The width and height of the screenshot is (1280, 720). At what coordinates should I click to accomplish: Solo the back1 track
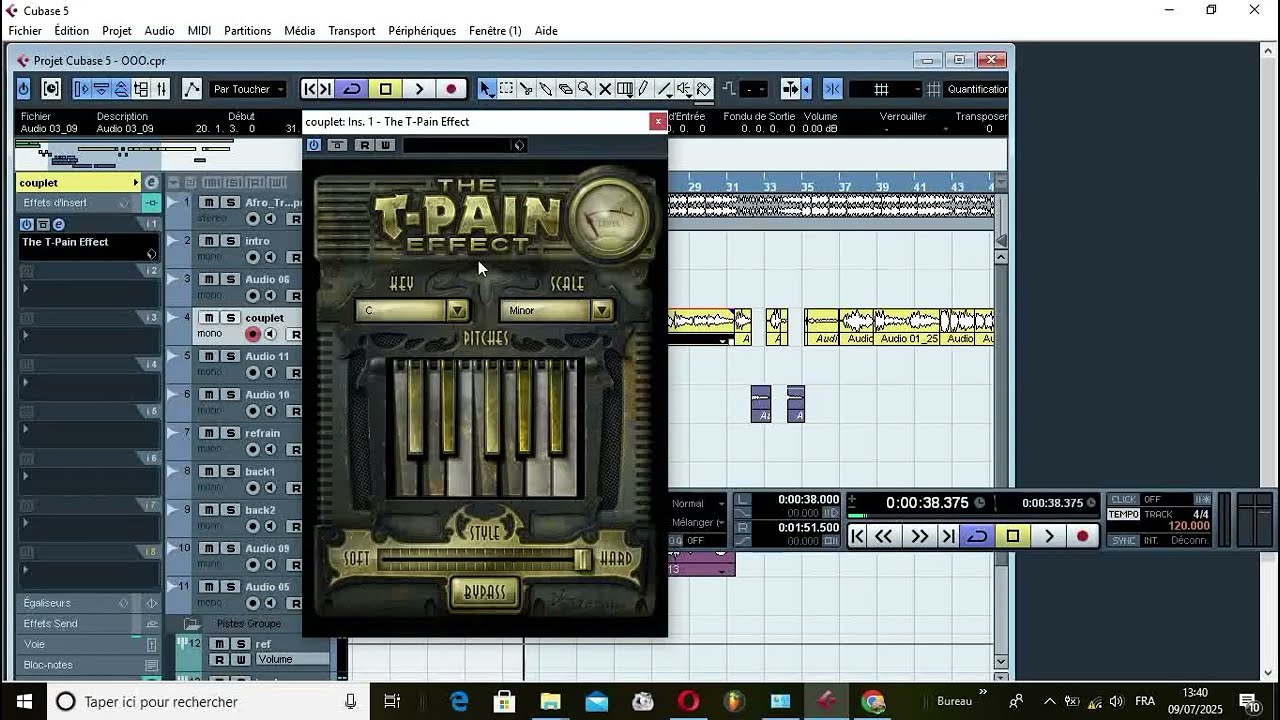pos(229,471)
